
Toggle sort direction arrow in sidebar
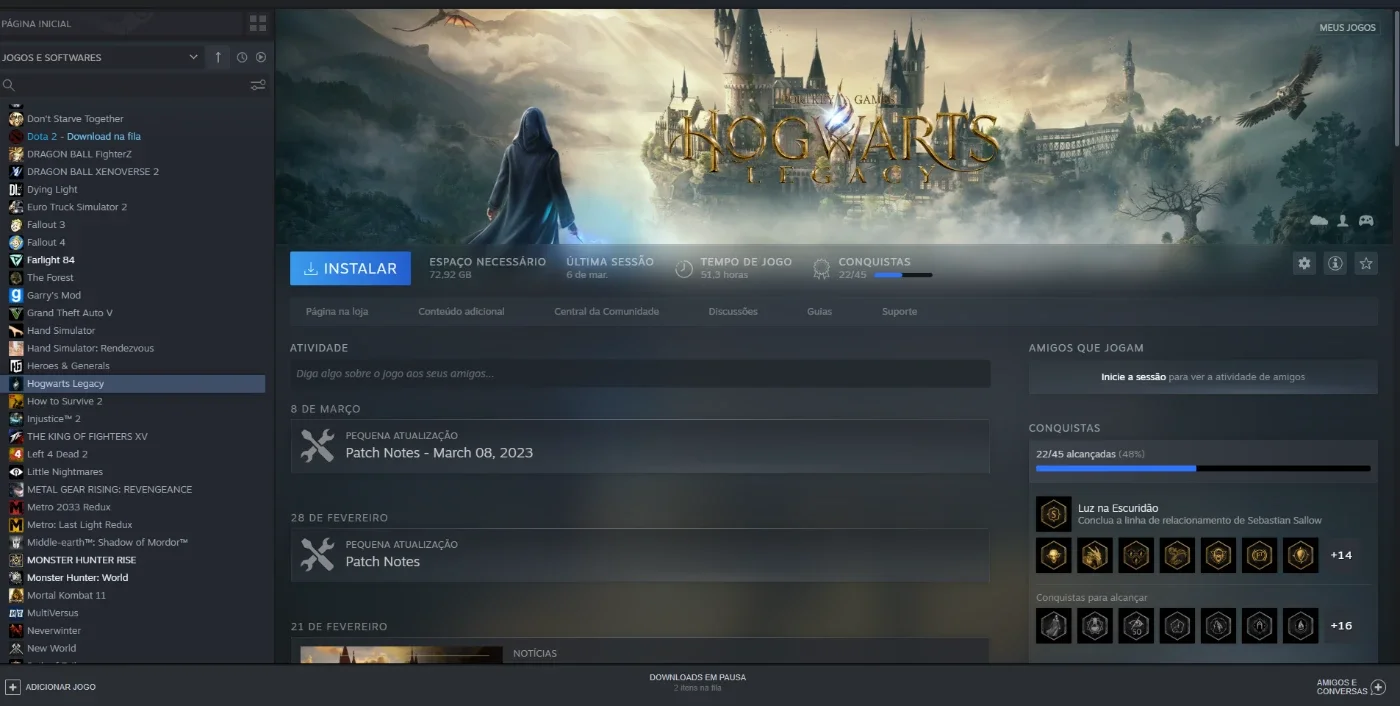click(x=218, y=57)
